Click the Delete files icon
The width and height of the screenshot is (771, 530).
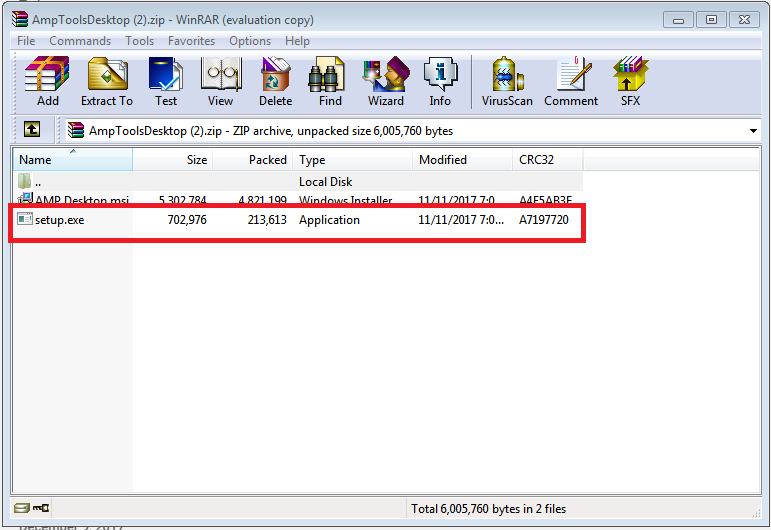click(275, 81)
